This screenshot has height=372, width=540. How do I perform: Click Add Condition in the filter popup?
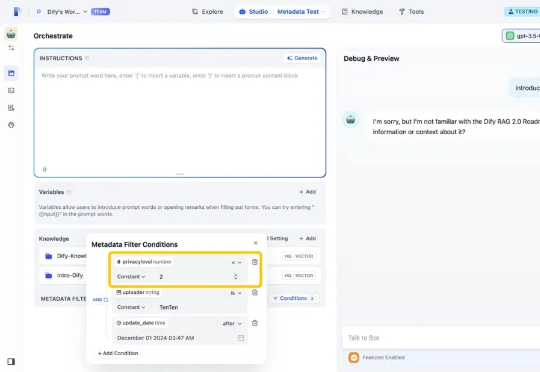coord(118,353)
